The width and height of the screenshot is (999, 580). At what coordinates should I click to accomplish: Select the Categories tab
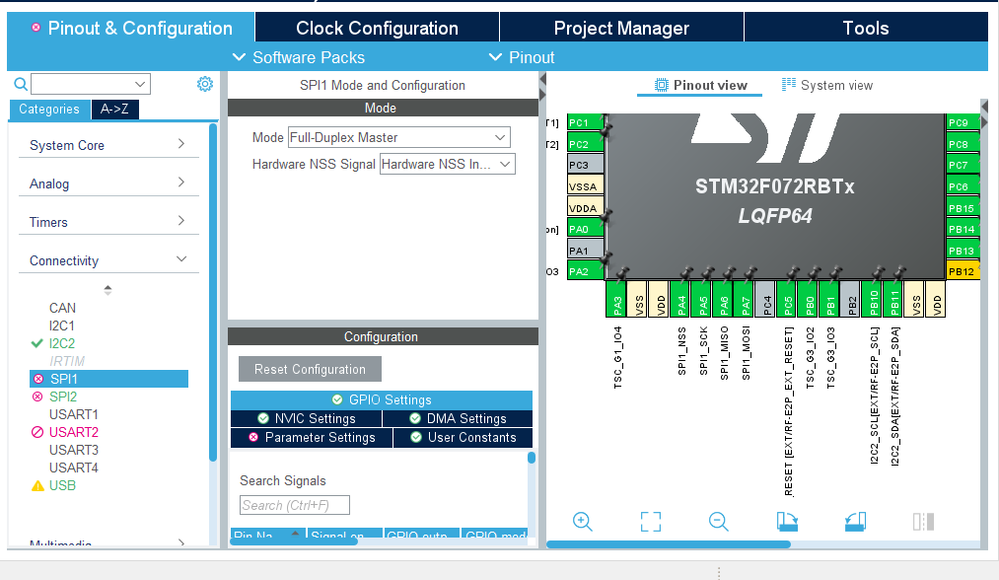click(x=49, y=109)
